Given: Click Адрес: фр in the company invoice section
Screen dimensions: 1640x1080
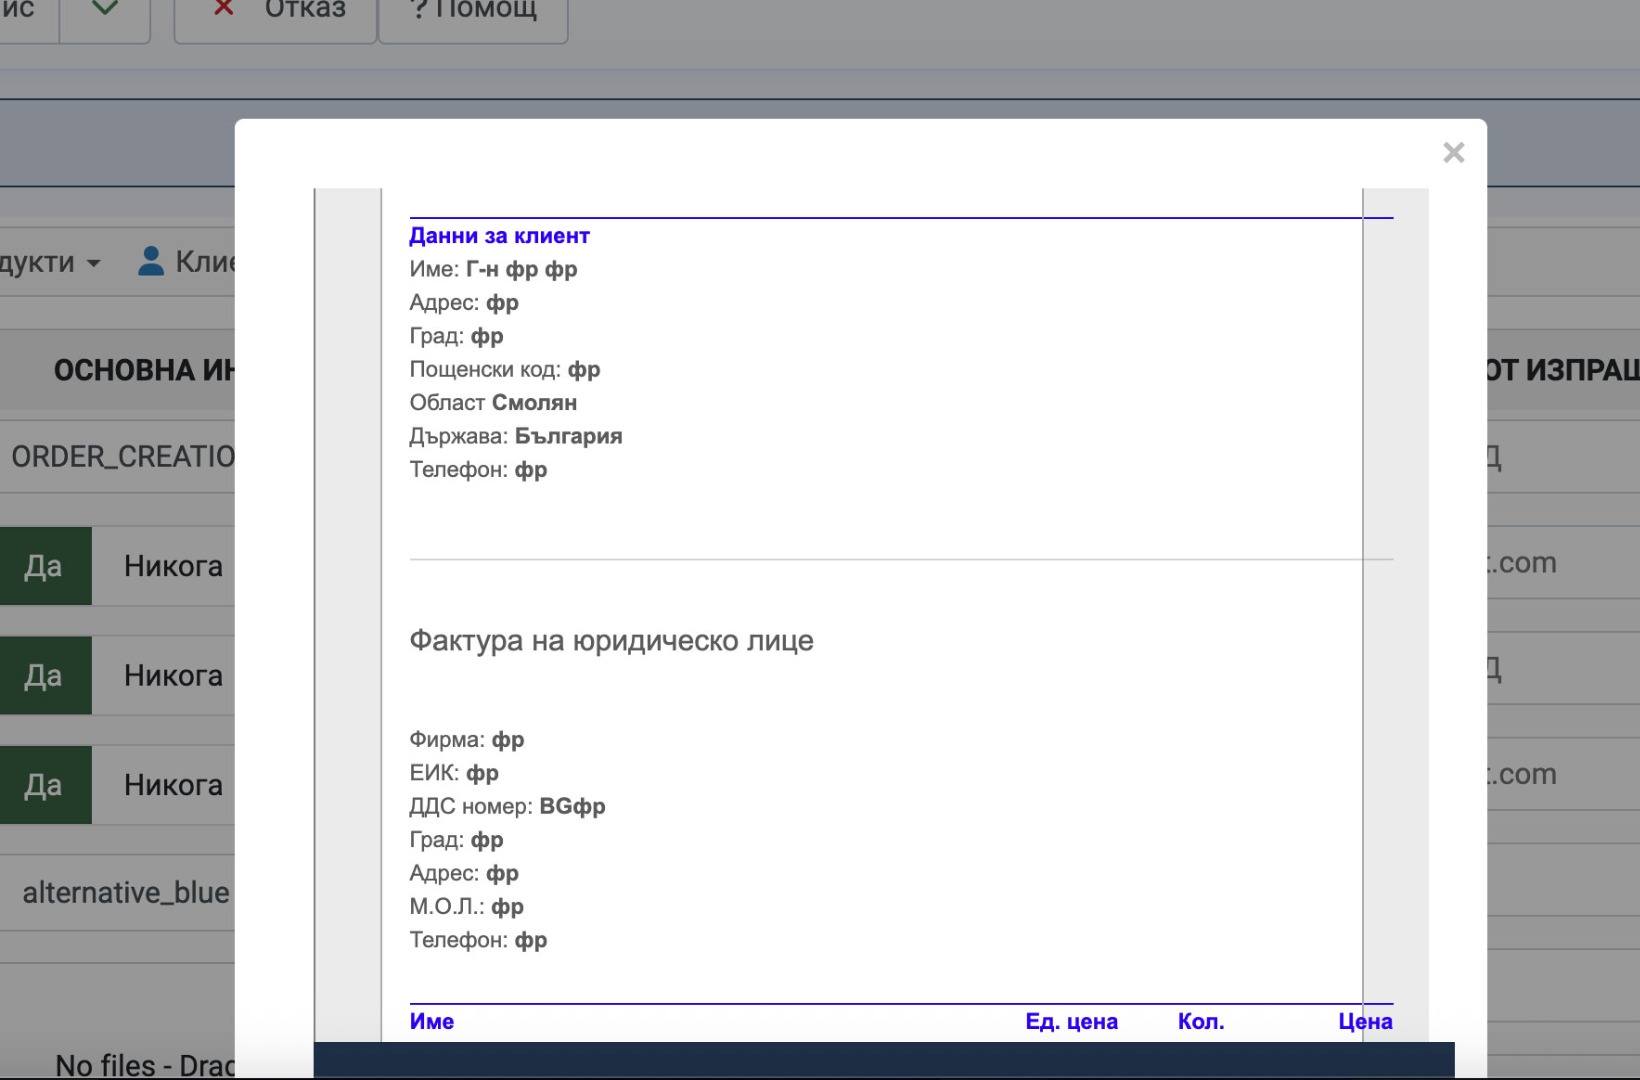Looking at the screenshot, I should [x=464, y=873].
